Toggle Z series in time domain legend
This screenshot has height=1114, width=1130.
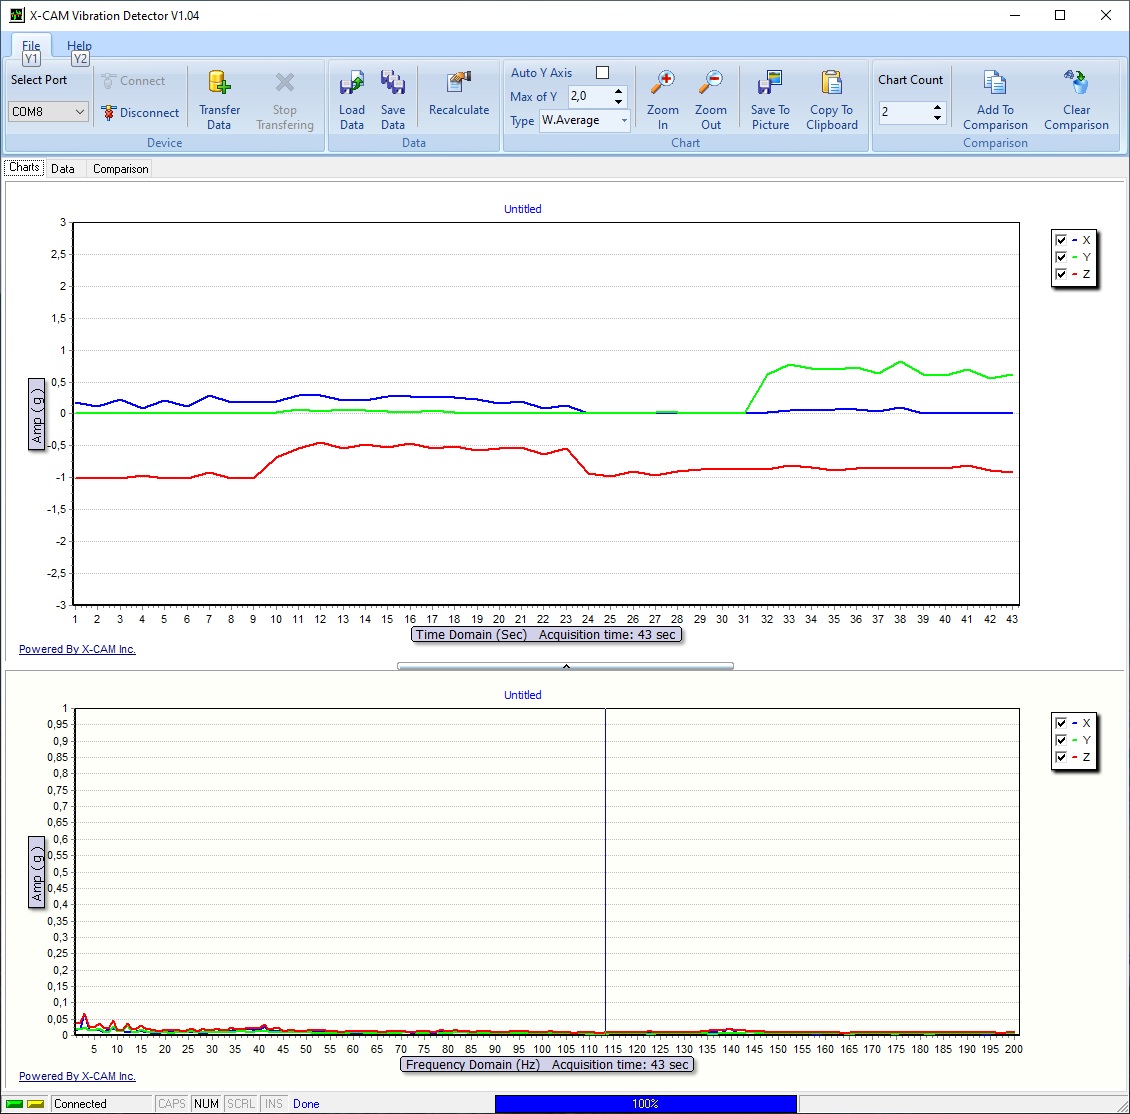pyautogui.click(x=1061, y=274)
